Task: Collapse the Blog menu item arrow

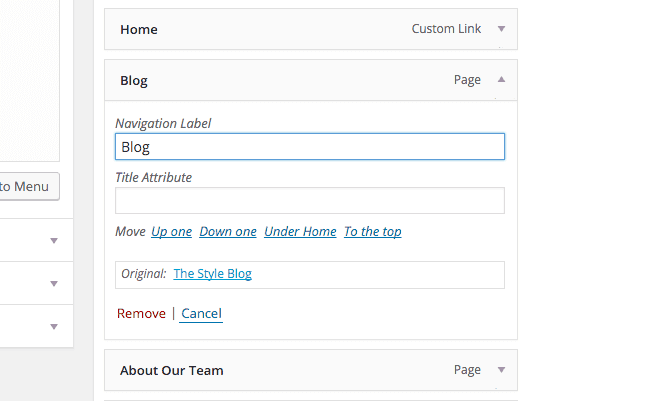Action: point(501,80)
